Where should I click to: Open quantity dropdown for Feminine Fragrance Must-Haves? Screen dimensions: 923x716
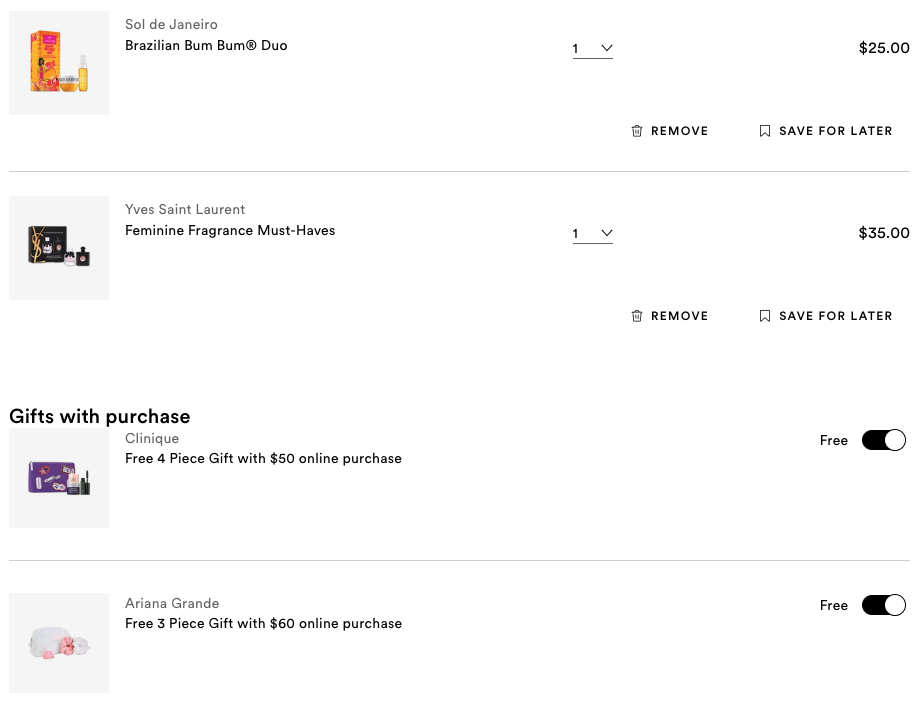tap(593, 233)
